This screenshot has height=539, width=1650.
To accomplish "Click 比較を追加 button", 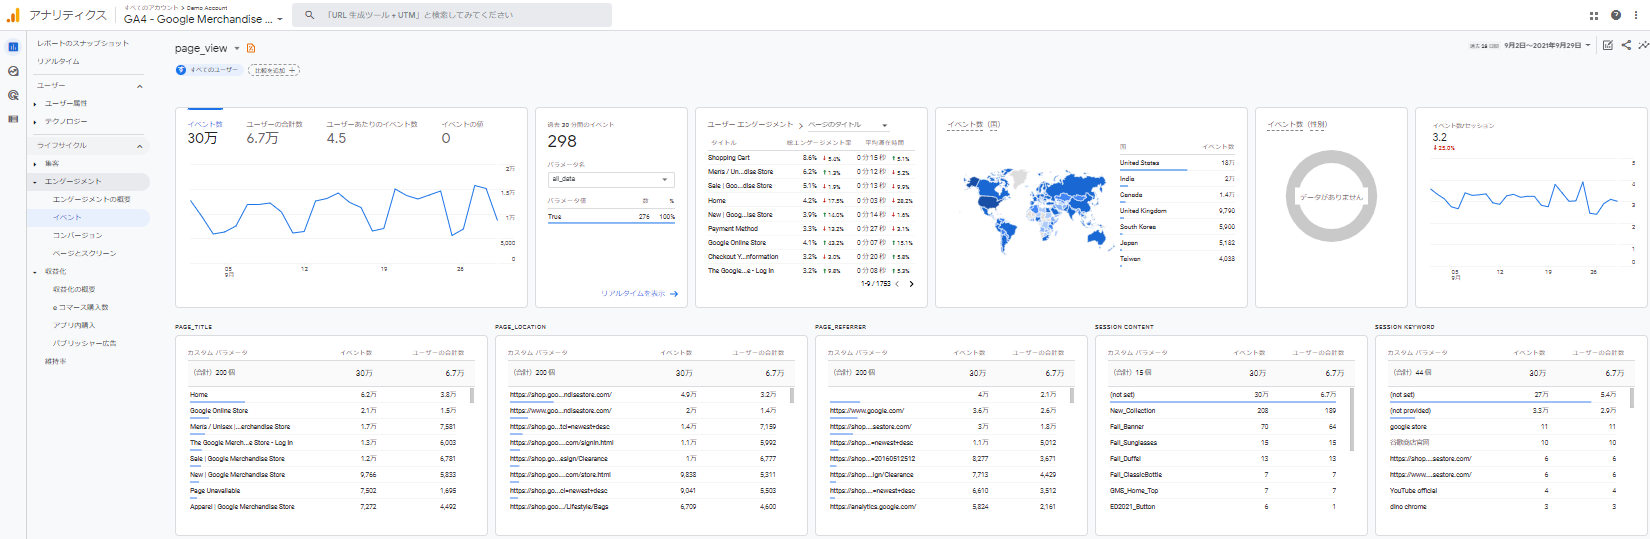I will pos(273,70).
